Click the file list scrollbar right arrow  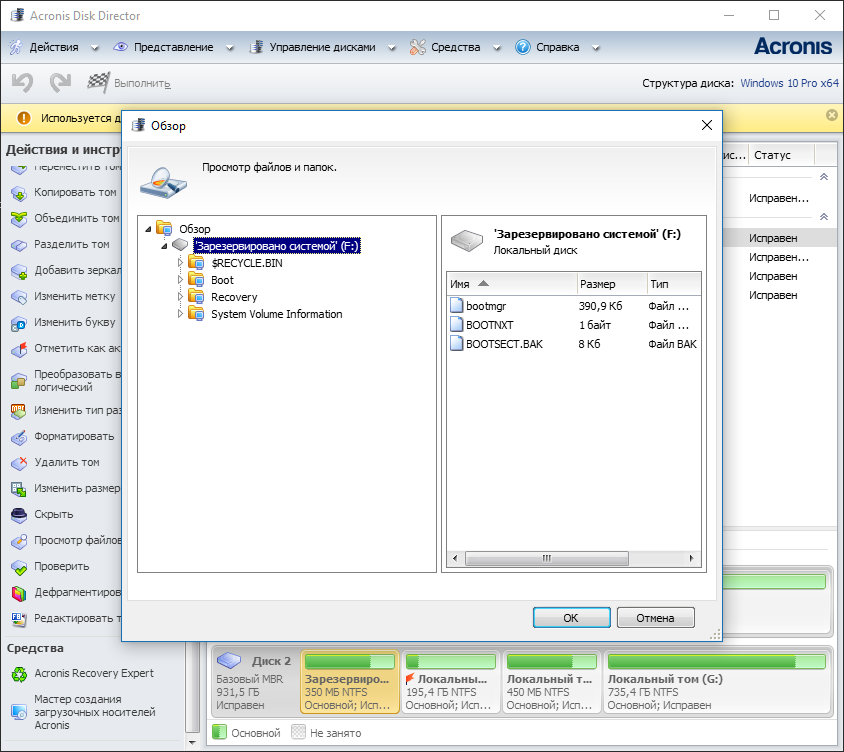coord(692,558)
